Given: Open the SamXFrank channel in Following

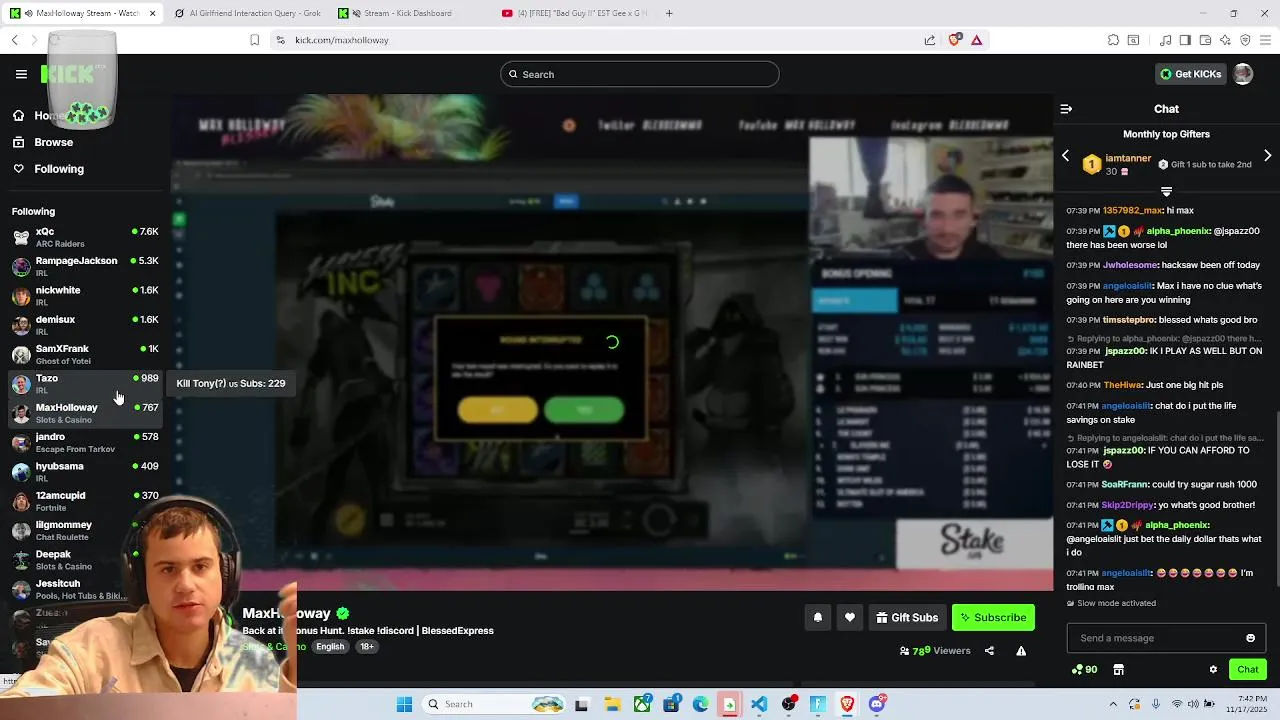Looking at the screenshot, I should click(84, 354).
